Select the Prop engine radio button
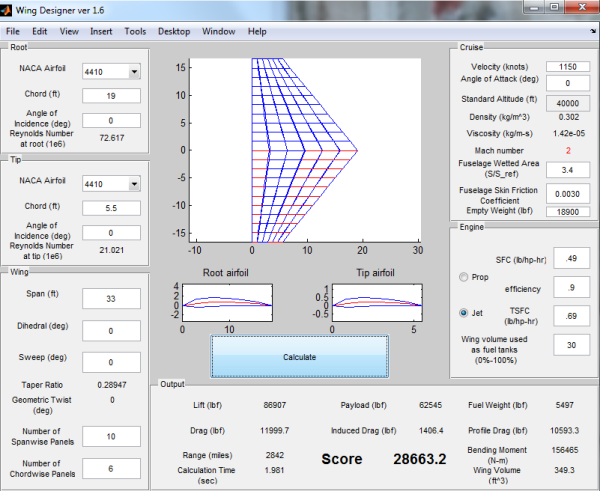The height and width of the screenshot is (491, 600). click(x=463, y=277)
